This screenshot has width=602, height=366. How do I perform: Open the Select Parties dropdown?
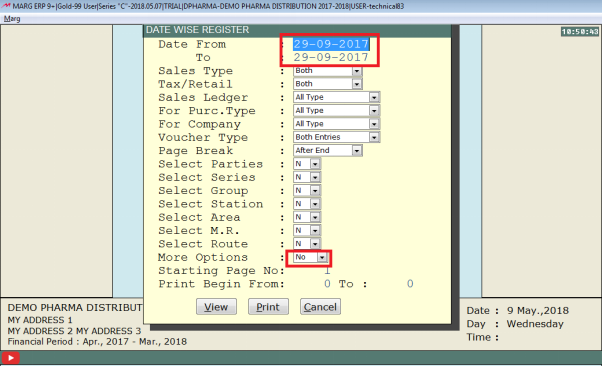(x=315, y=164)
